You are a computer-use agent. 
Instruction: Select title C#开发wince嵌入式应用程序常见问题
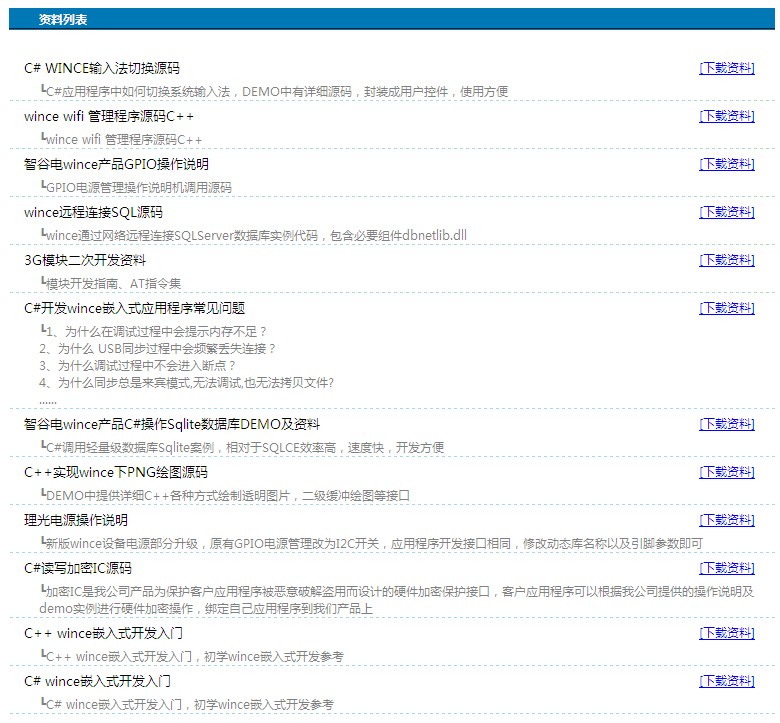point(134,309)
